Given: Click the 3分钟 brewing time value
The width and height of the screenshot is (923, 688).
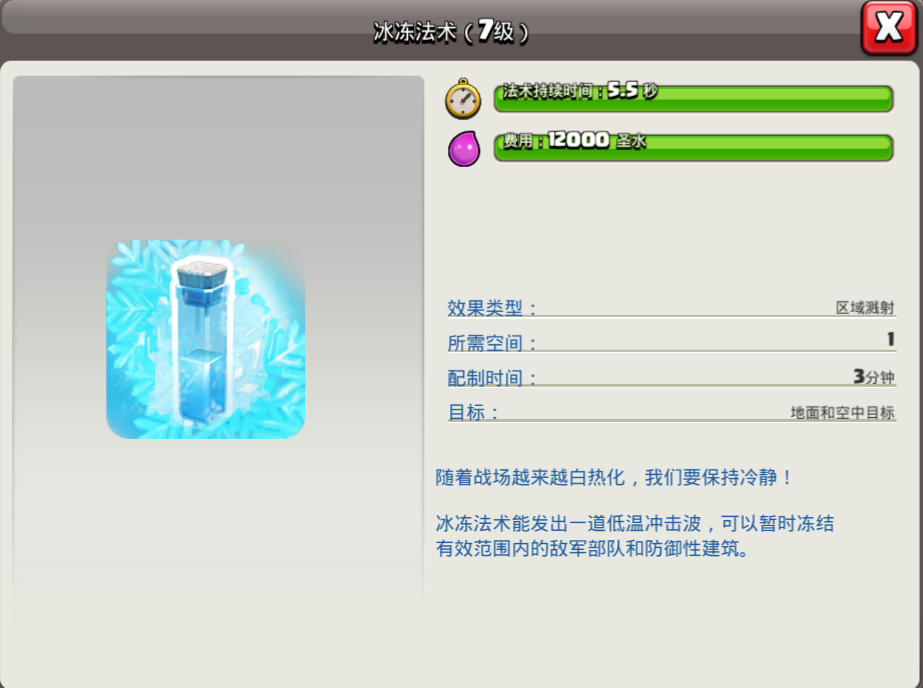Looking at the screenshot, I should coord(874,377).
